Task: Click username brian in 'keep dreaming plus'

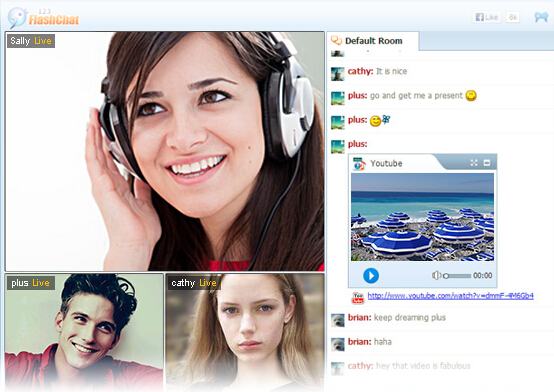Action: [x=359, y=317]
